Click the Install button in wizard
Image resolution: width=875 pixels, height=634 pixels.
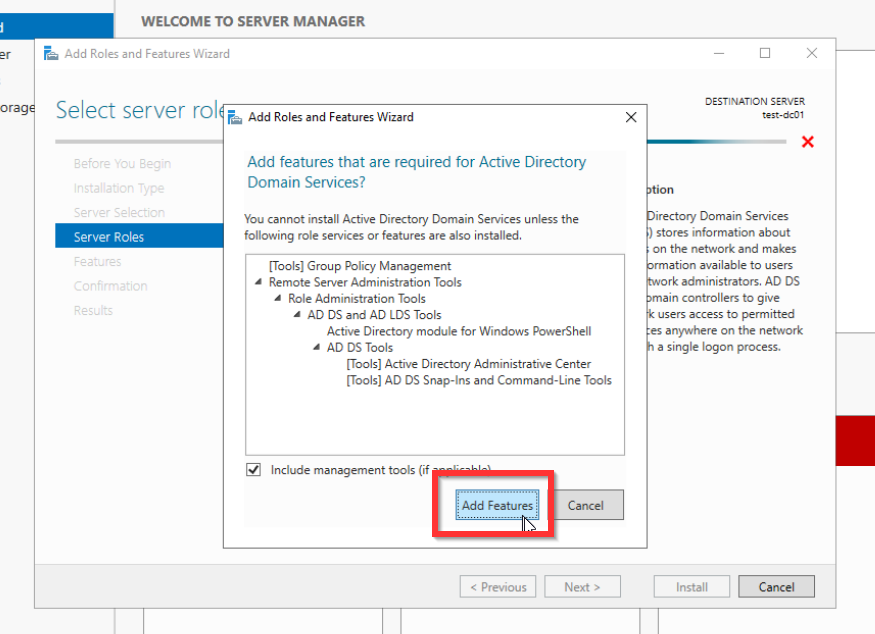(x=691, y=587)
